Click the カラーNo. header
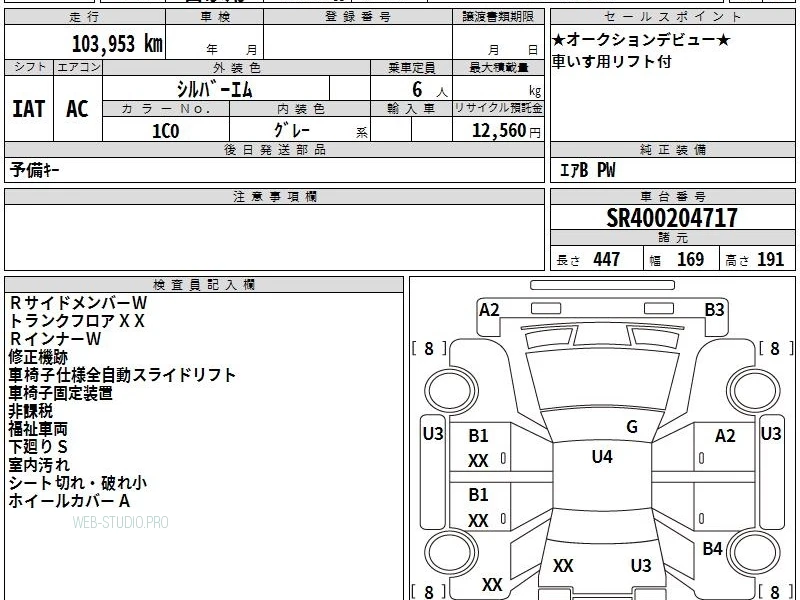 (166, 109)
